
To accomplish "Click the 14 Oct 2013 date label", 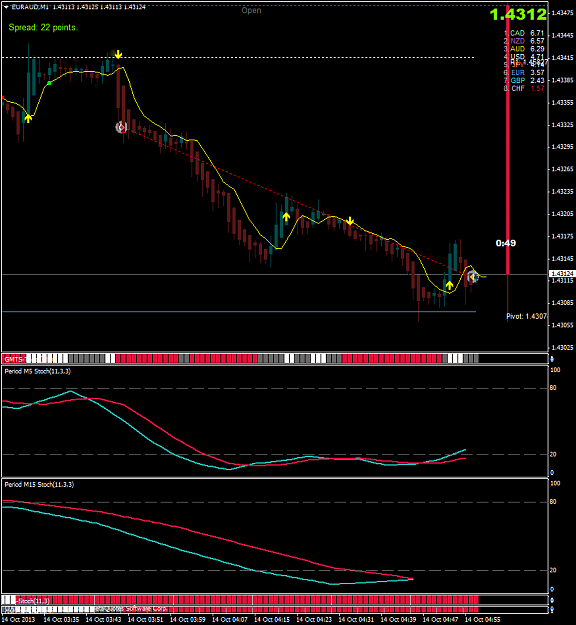I will [18, 620].
